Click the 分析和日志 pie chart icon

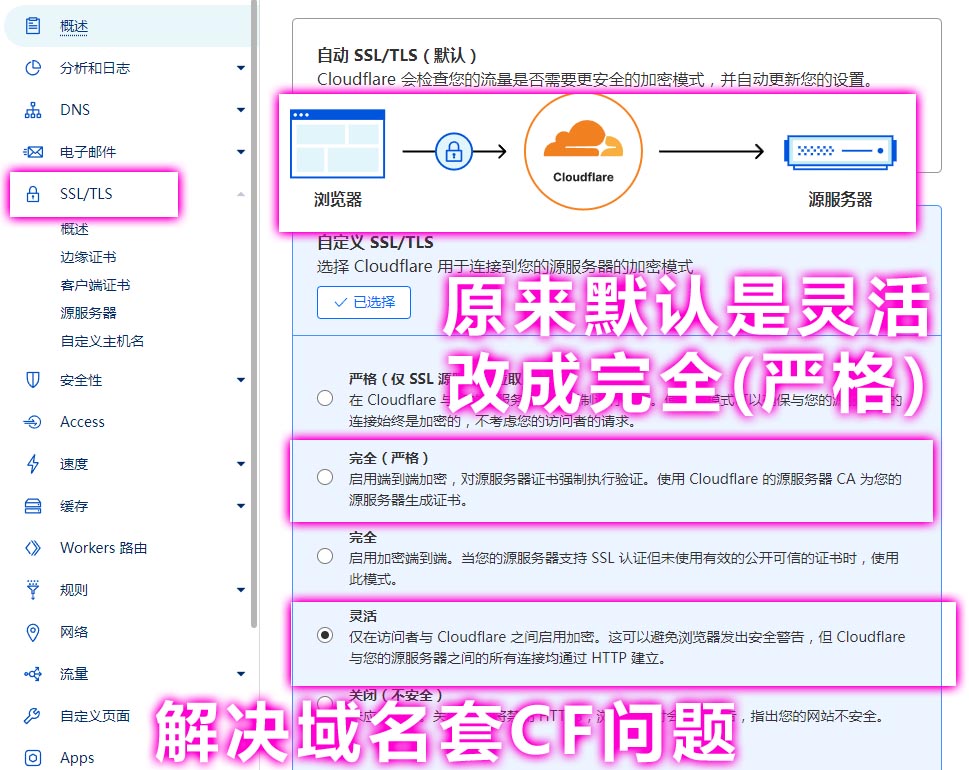click(x=33, y=68)
